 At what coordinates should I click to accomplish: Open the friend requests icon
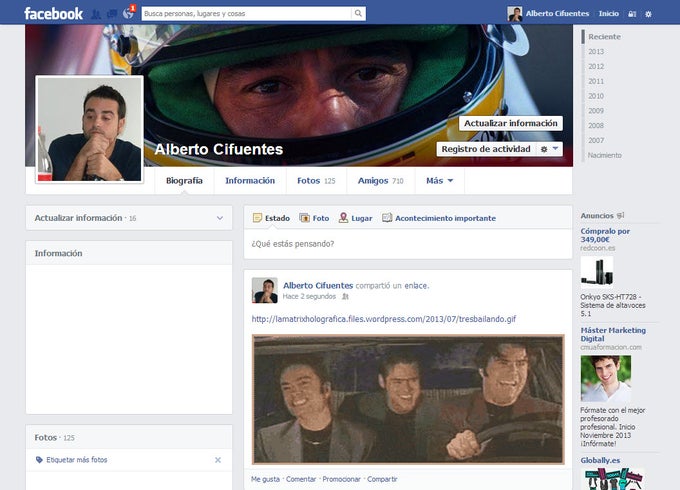[96, 14]
